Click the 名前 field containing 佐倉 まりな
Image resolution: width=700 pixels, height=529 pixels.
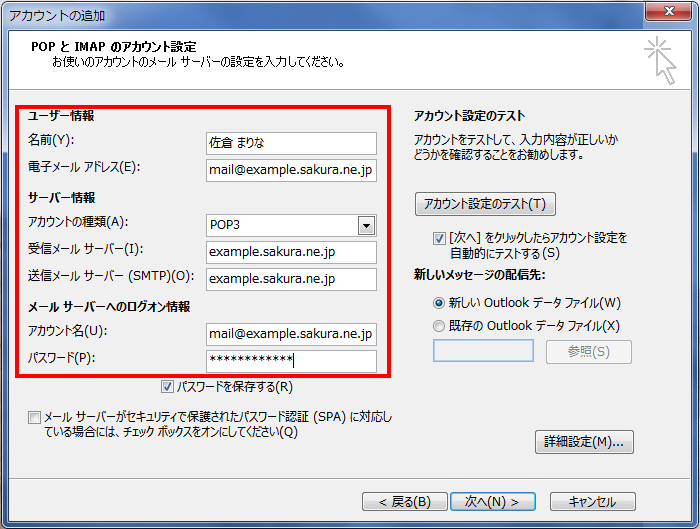pos(290,143)
